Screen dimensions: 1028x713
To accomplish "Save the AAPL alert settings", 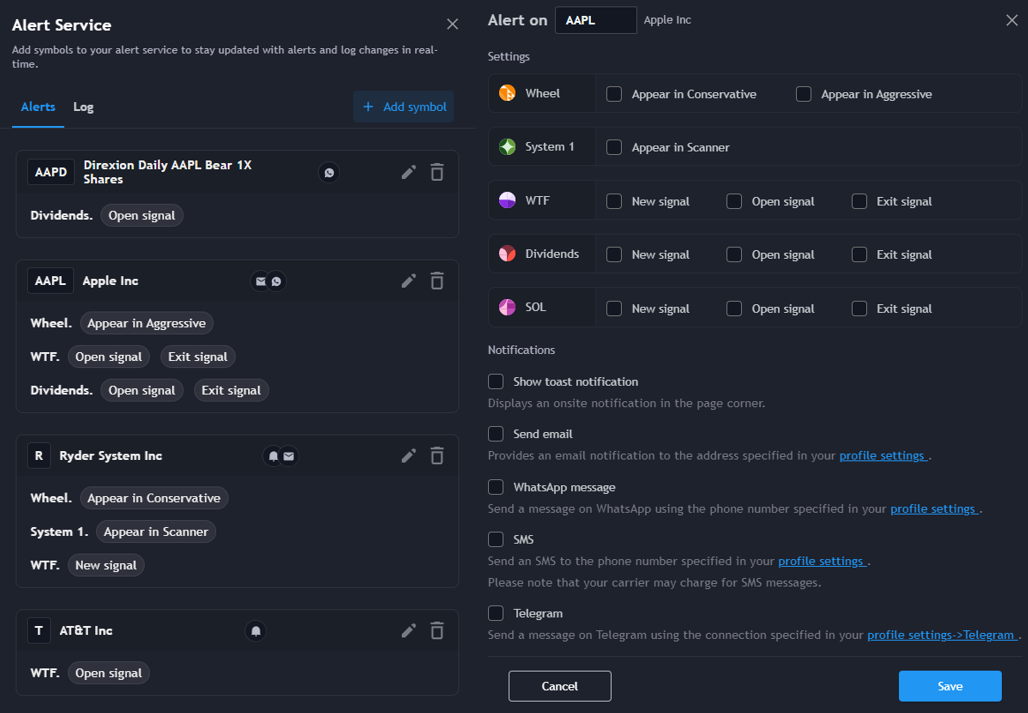I will [x=950, y=686].
